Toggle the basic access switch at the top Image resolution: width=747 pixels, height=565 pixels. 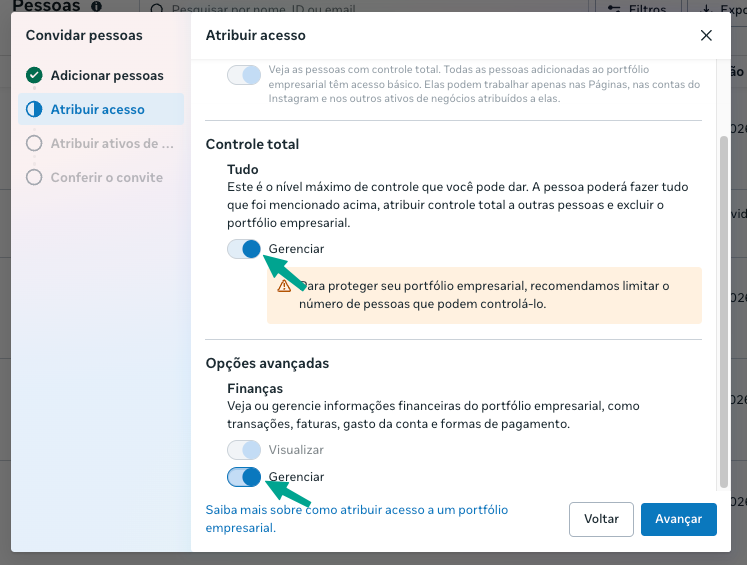[x=244, y=75]
